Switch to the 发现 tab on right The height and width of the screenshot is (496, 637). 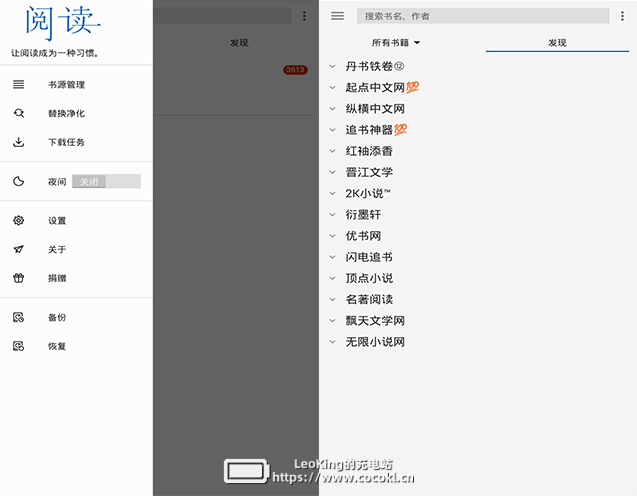pyautogui.click(x=557, y=43)
